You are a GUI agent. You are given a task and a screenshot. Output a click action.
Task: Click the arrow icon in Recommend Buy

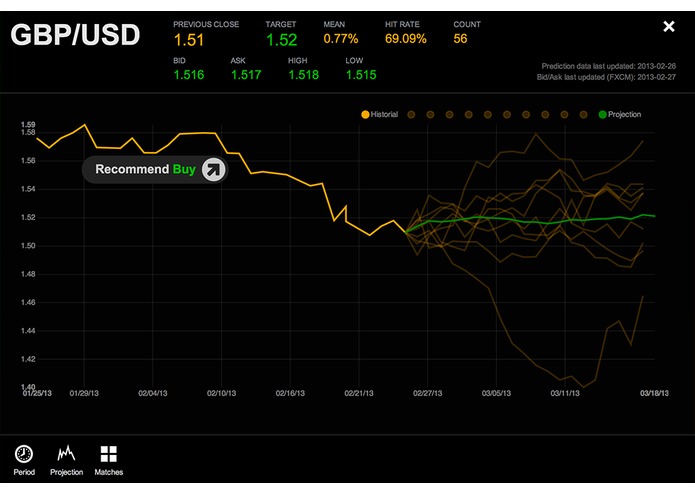point(214,169)
